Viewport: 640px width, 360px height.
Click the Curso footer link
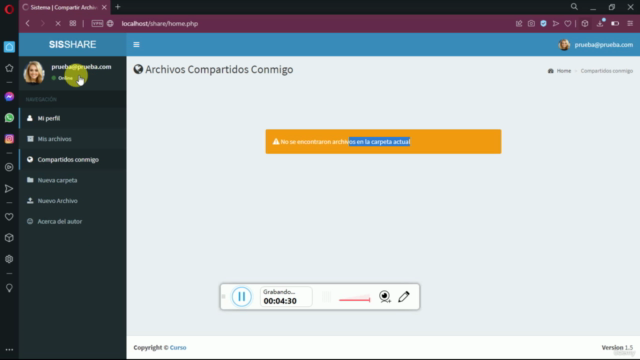click(178, 348)
